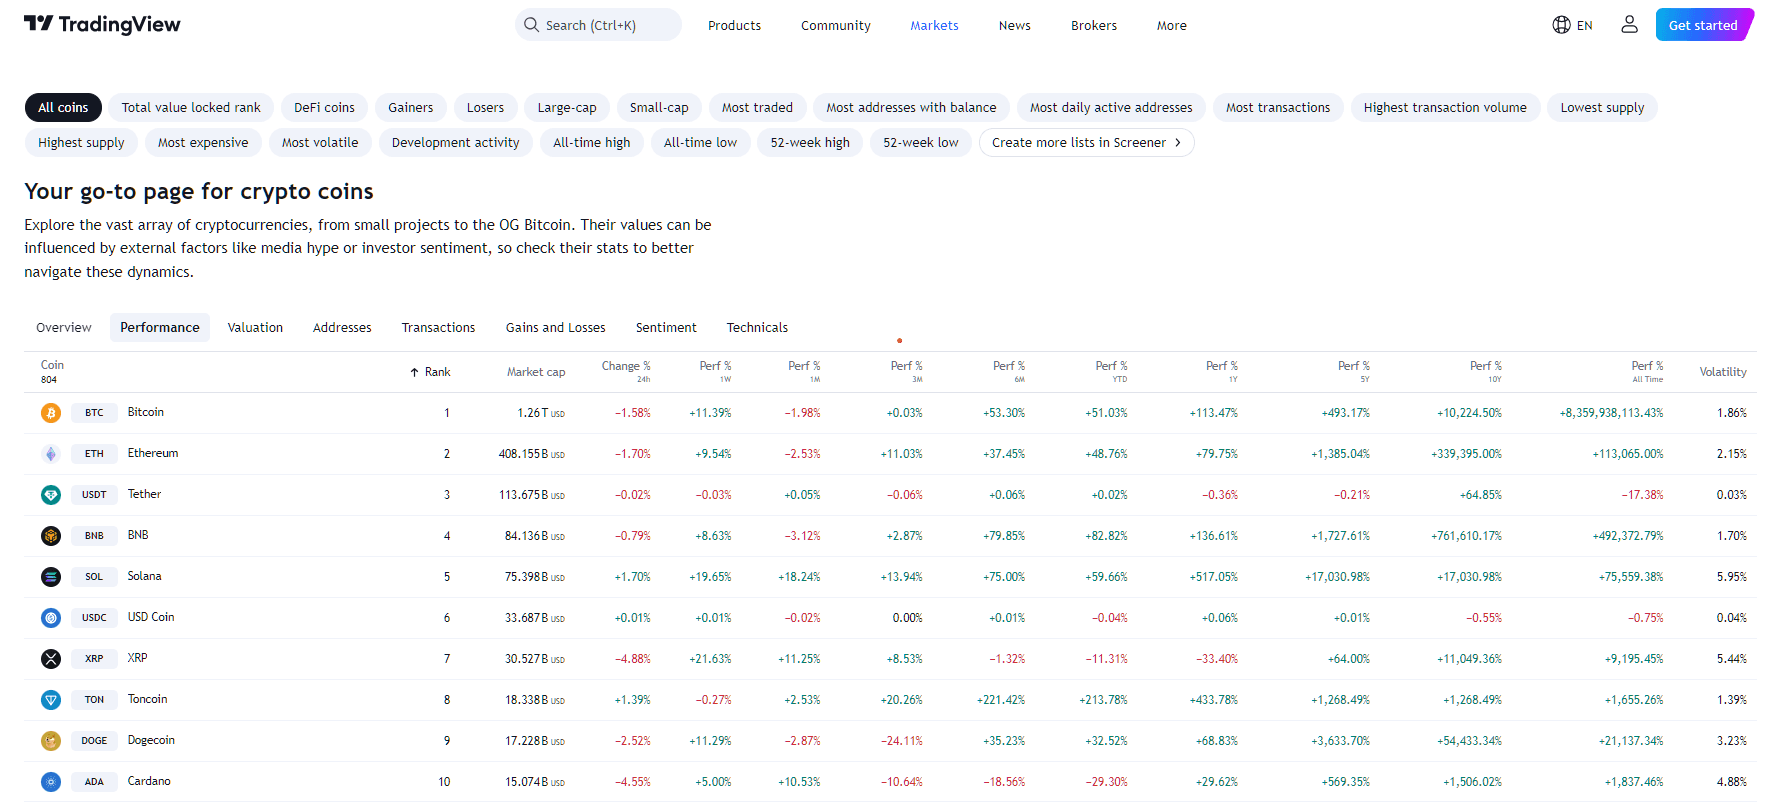1775x802 pixels.
Task: Click the Tether coin logo
Action: pyautogui.click(x=51, y=495)
